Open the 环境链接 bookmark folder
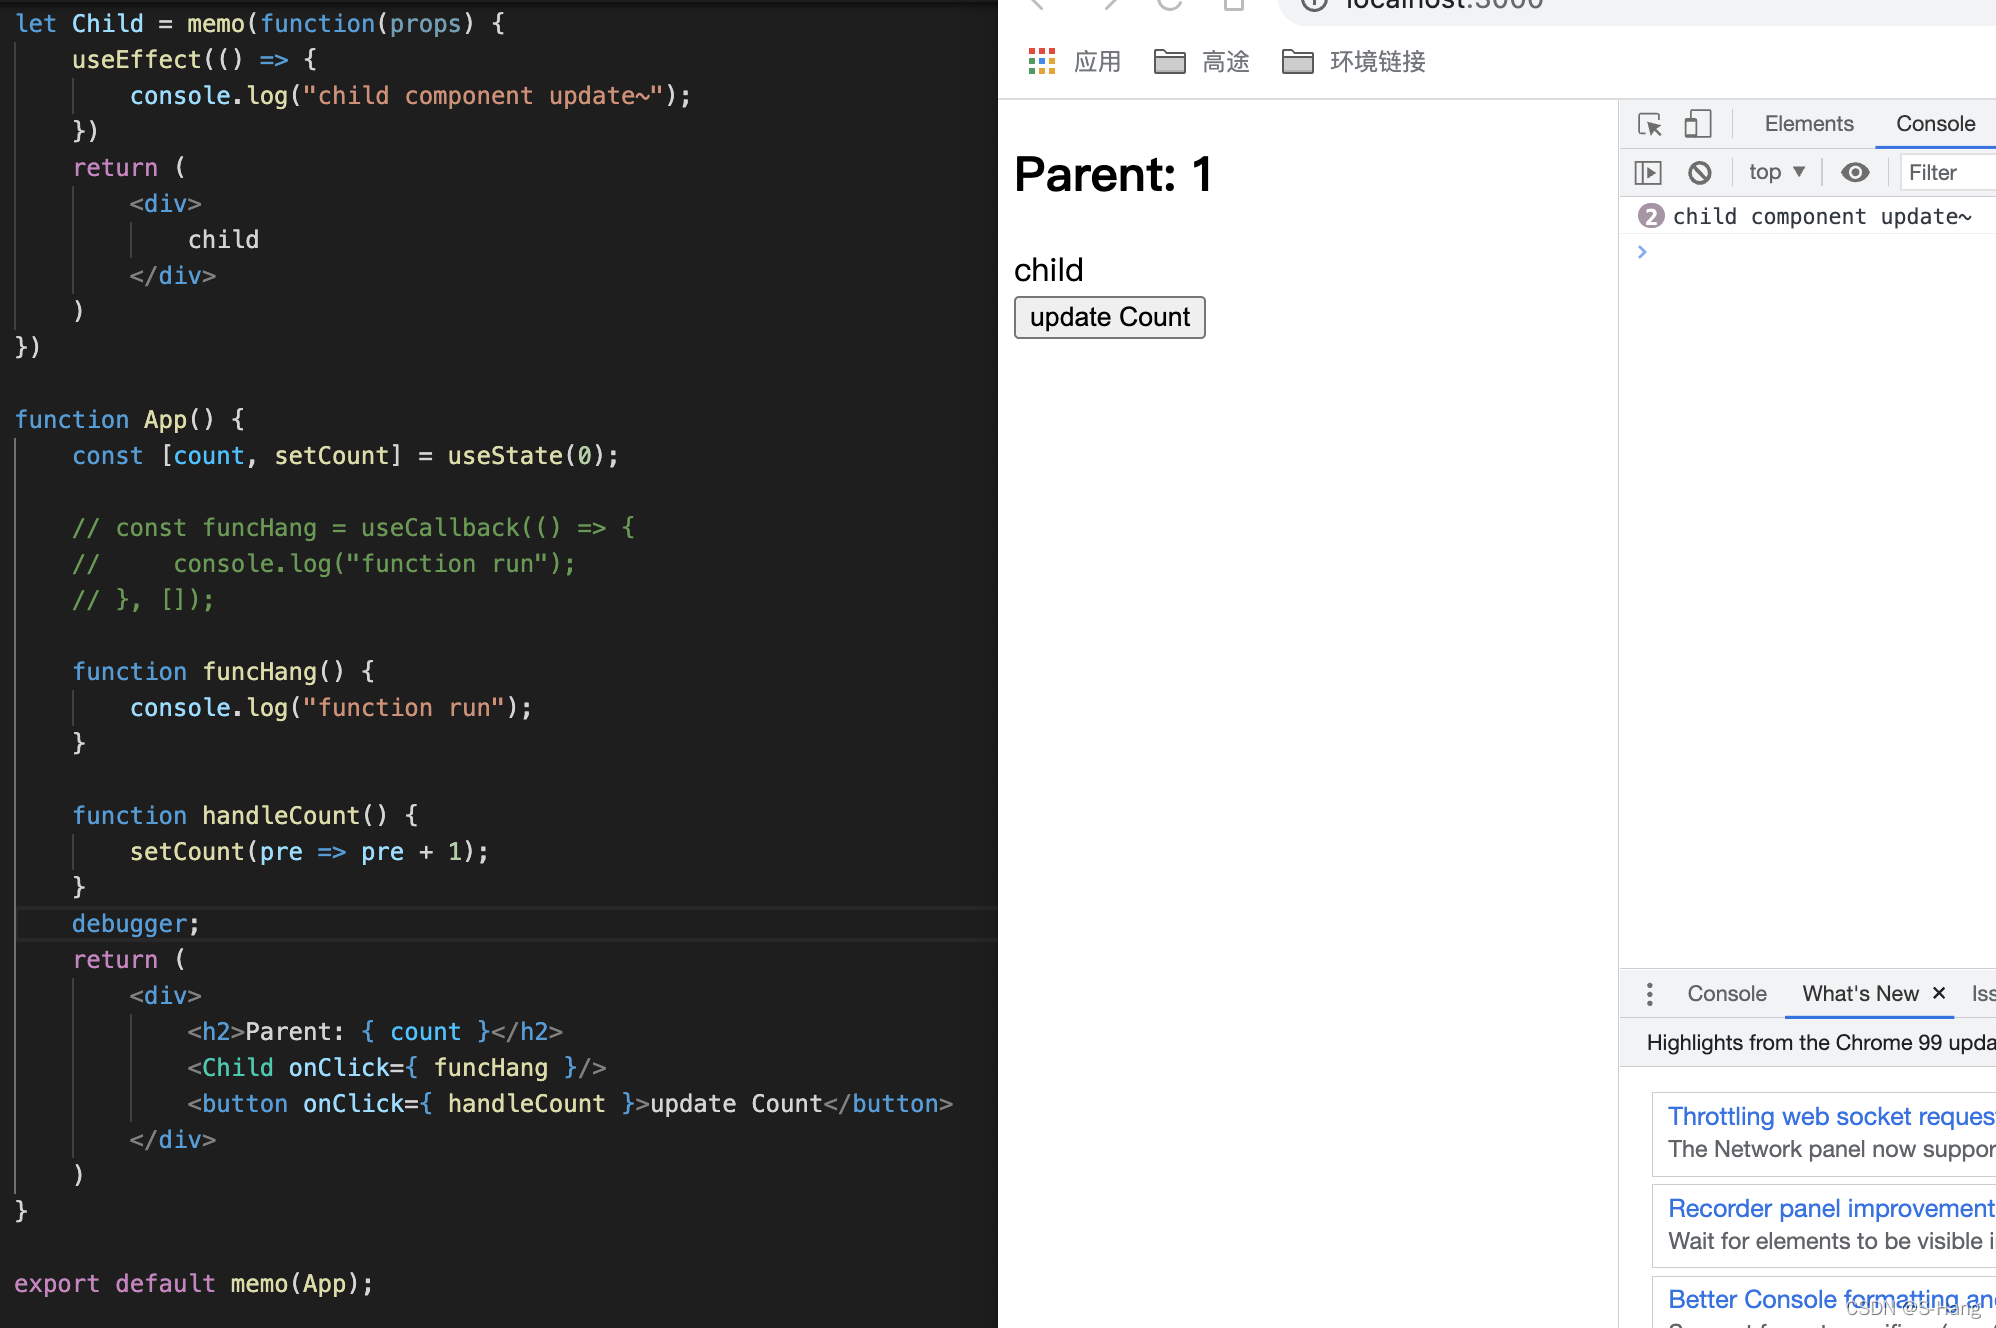 (x=1354, y=62)
